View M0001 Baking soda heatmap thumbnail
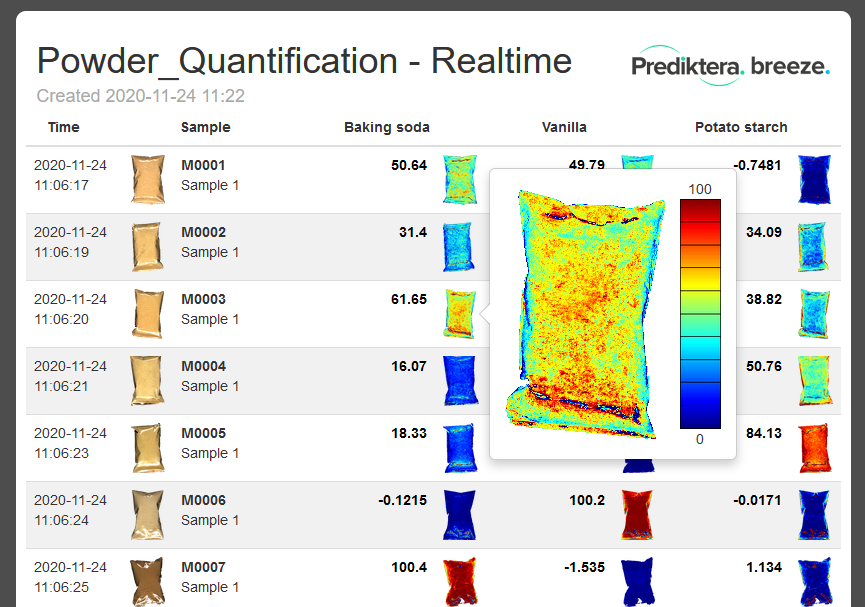 click(461, 180)
